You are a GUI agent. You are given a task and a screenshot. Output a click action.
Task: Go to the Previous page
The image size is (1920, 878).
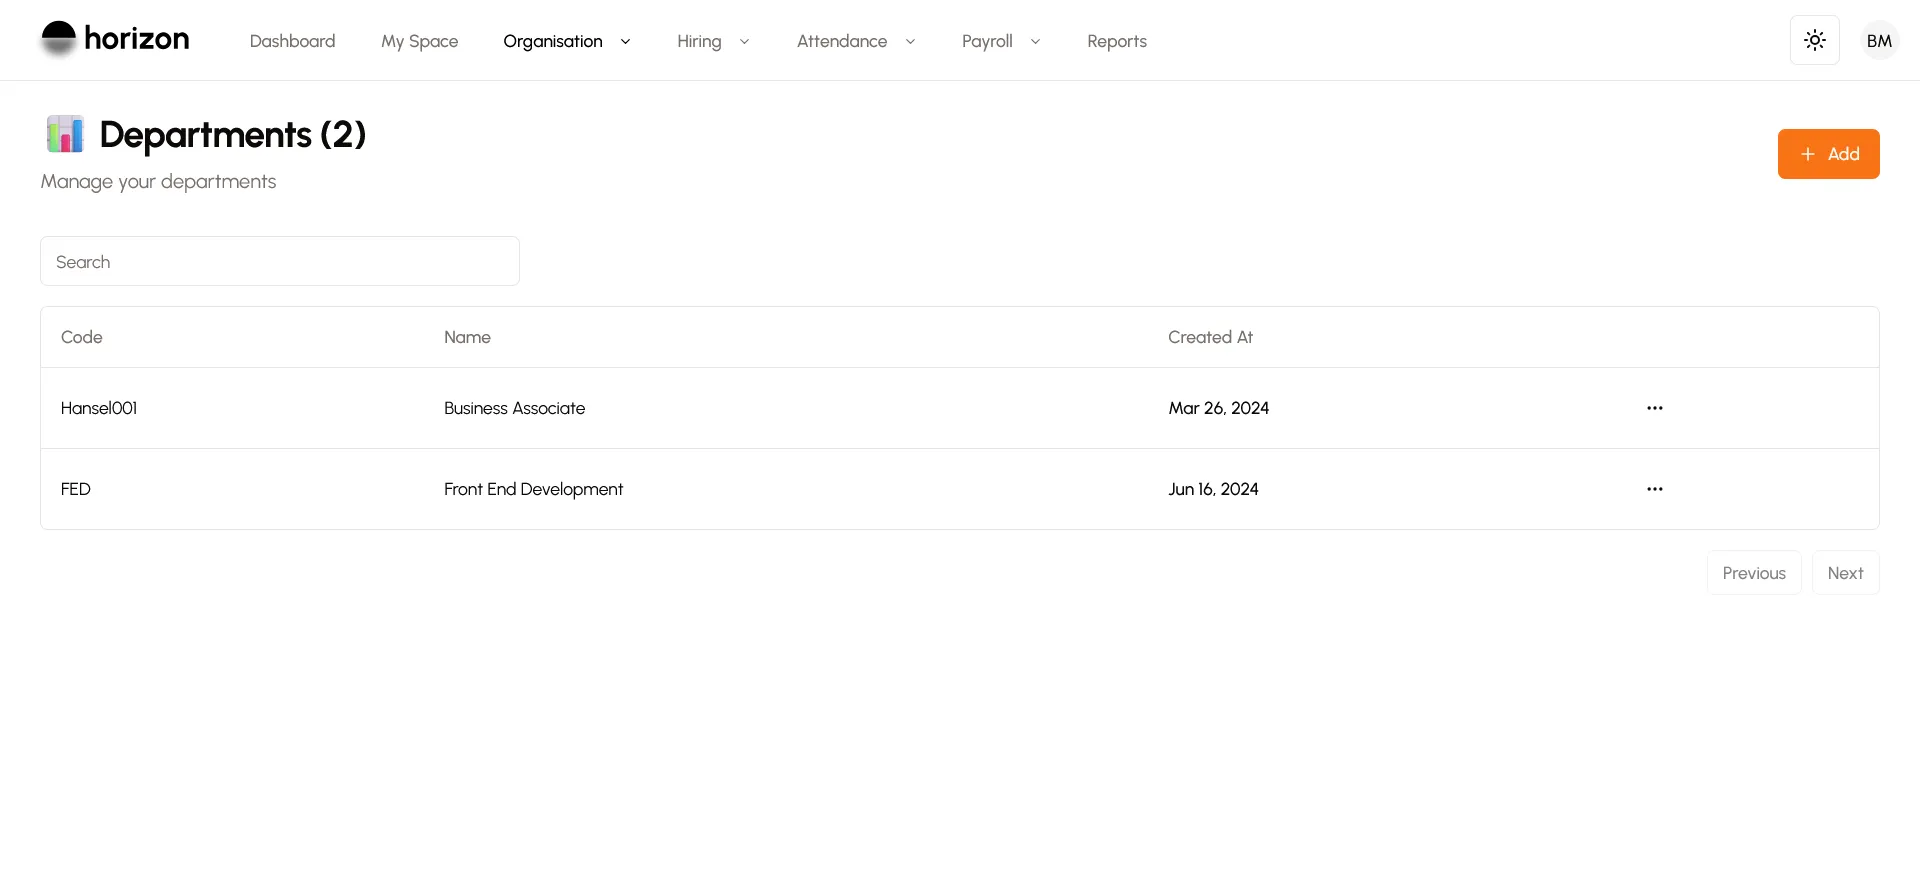point(1754,573)
